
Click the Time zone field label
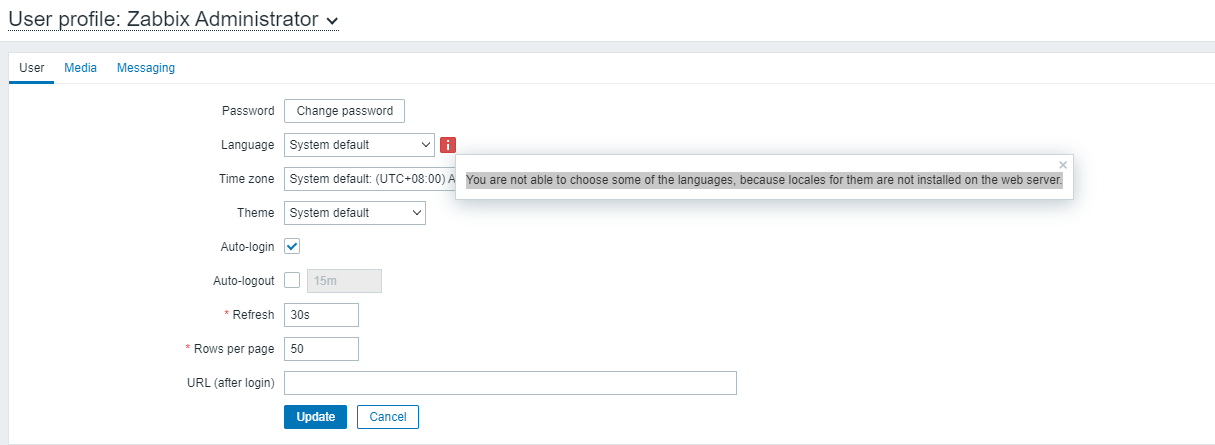click(246, 179)
